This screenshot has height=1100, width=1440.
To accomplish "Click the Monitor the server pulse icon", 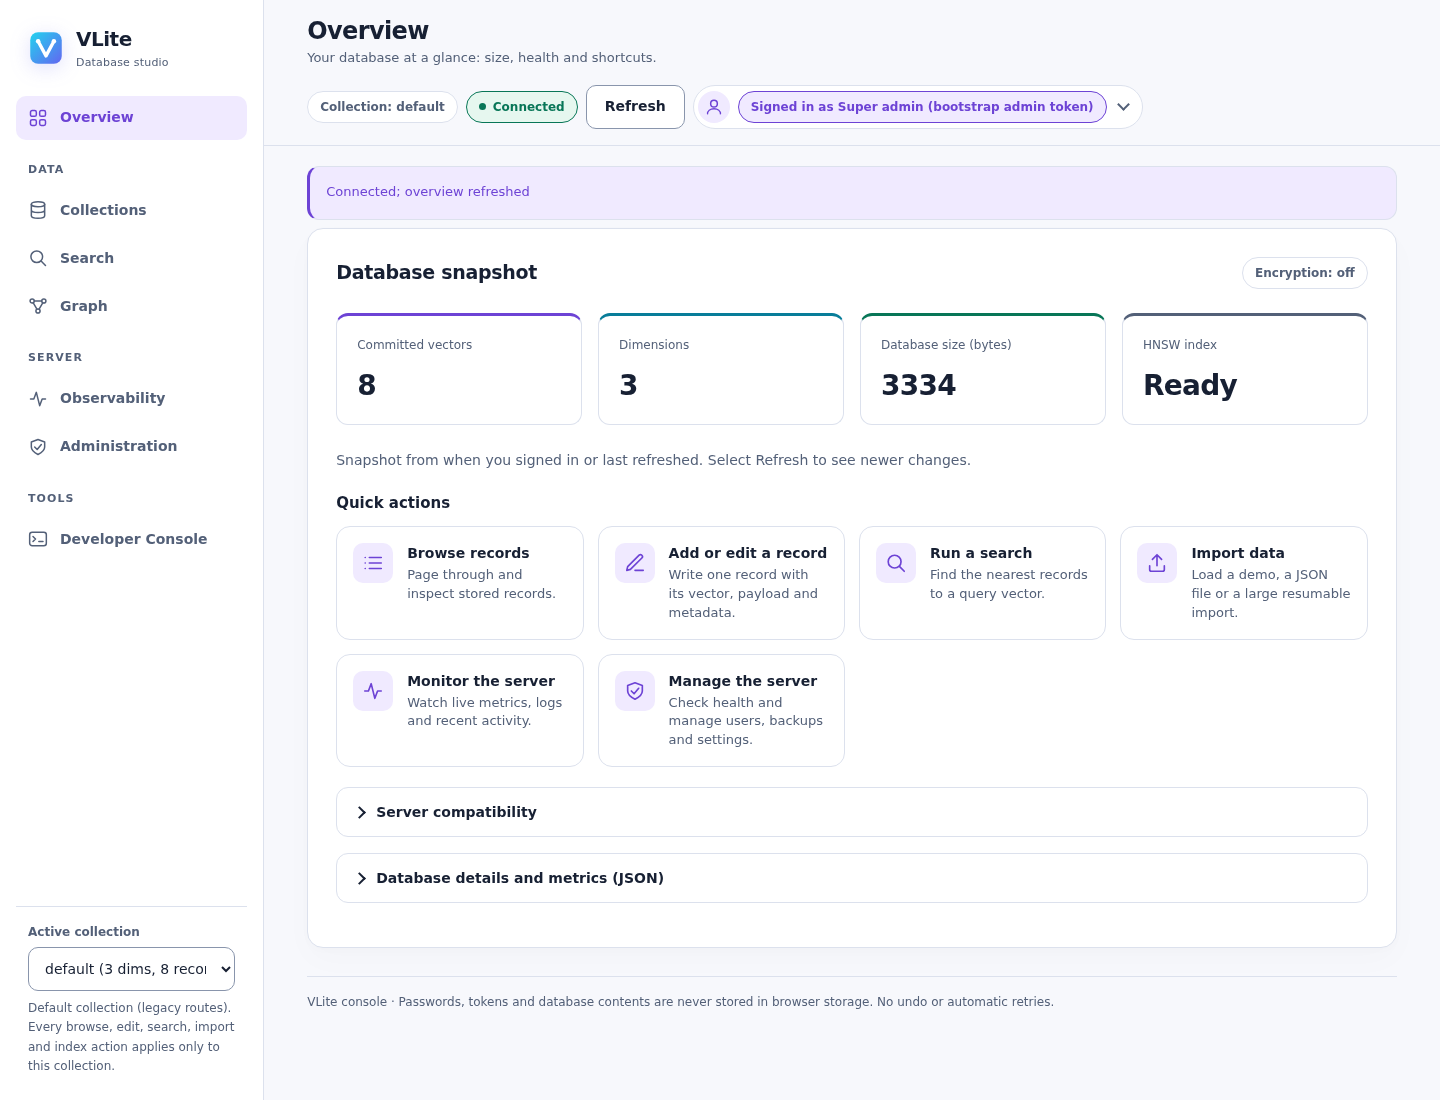I will pos(373,691).
